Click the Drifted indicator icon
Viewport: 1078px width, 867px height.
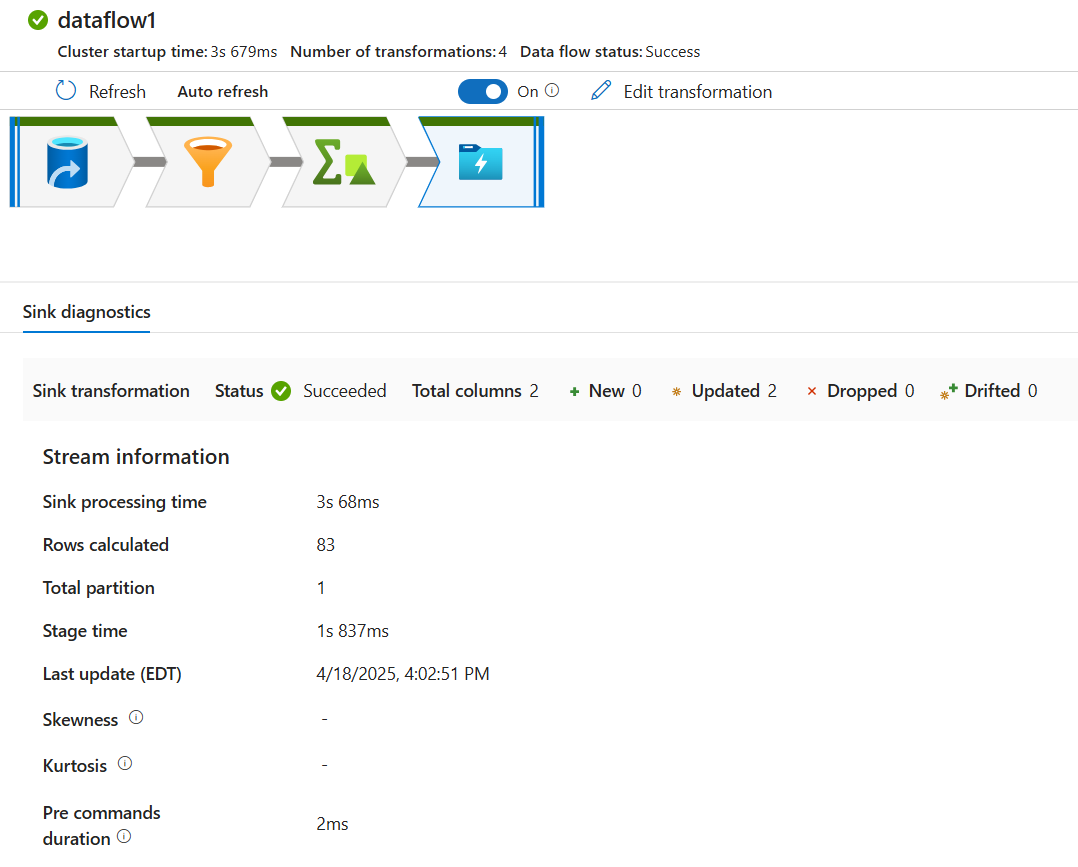[948, 391]
